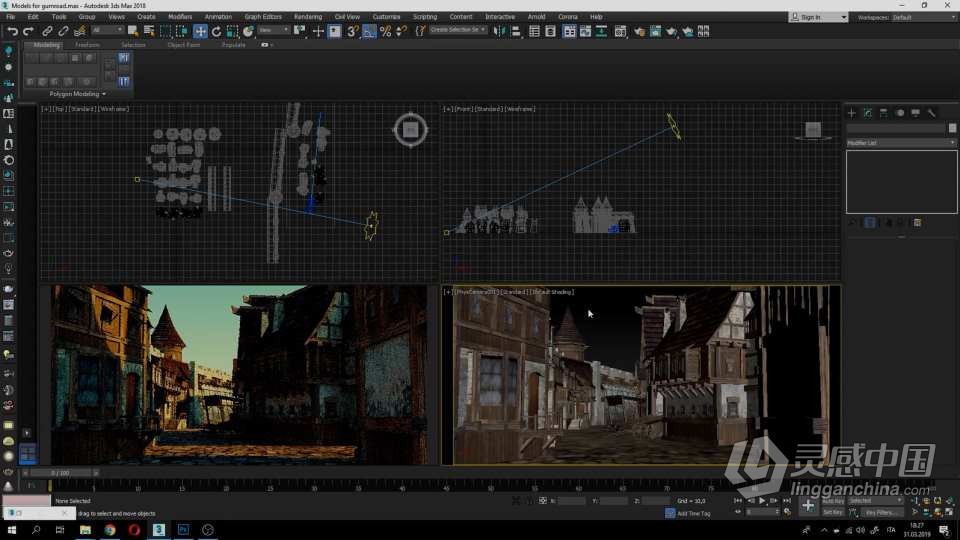Unlink Selection tool in toolbar
960x540 pixels.
(63, 31)
